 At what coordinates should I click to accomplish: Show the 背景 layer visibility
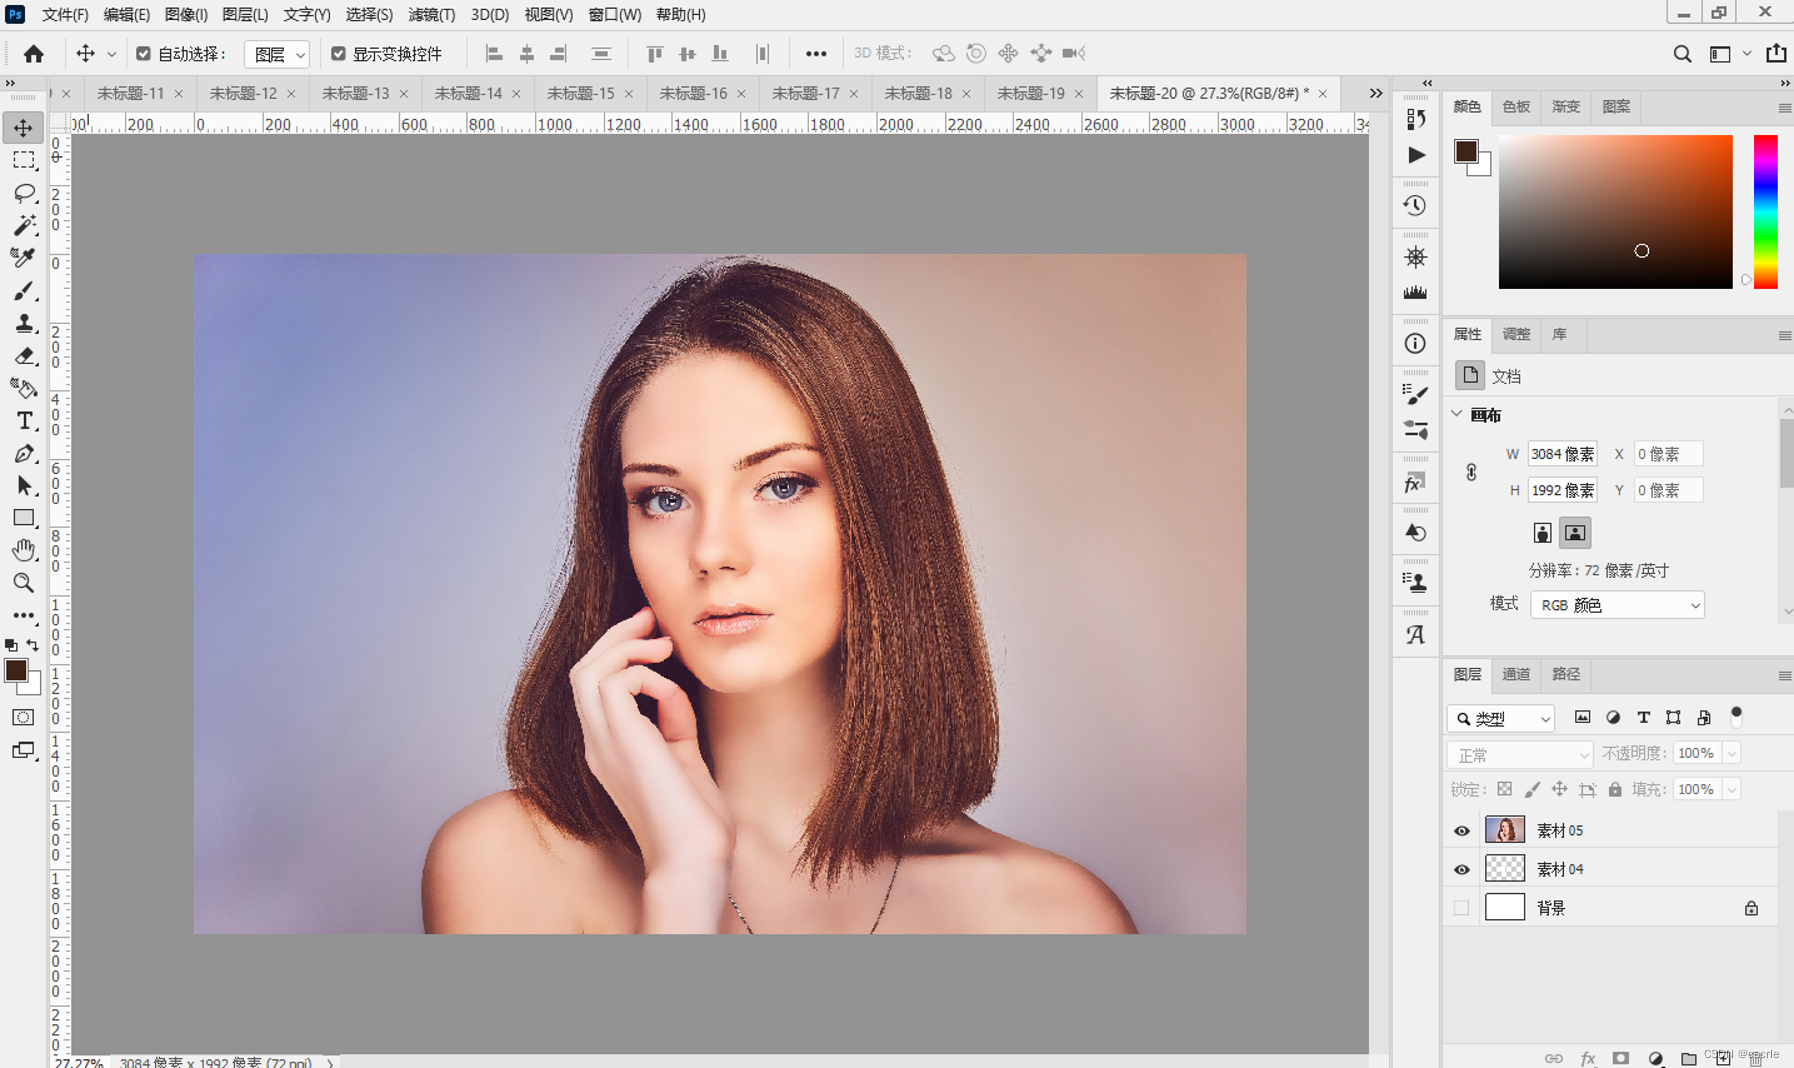pos(1461,908)
